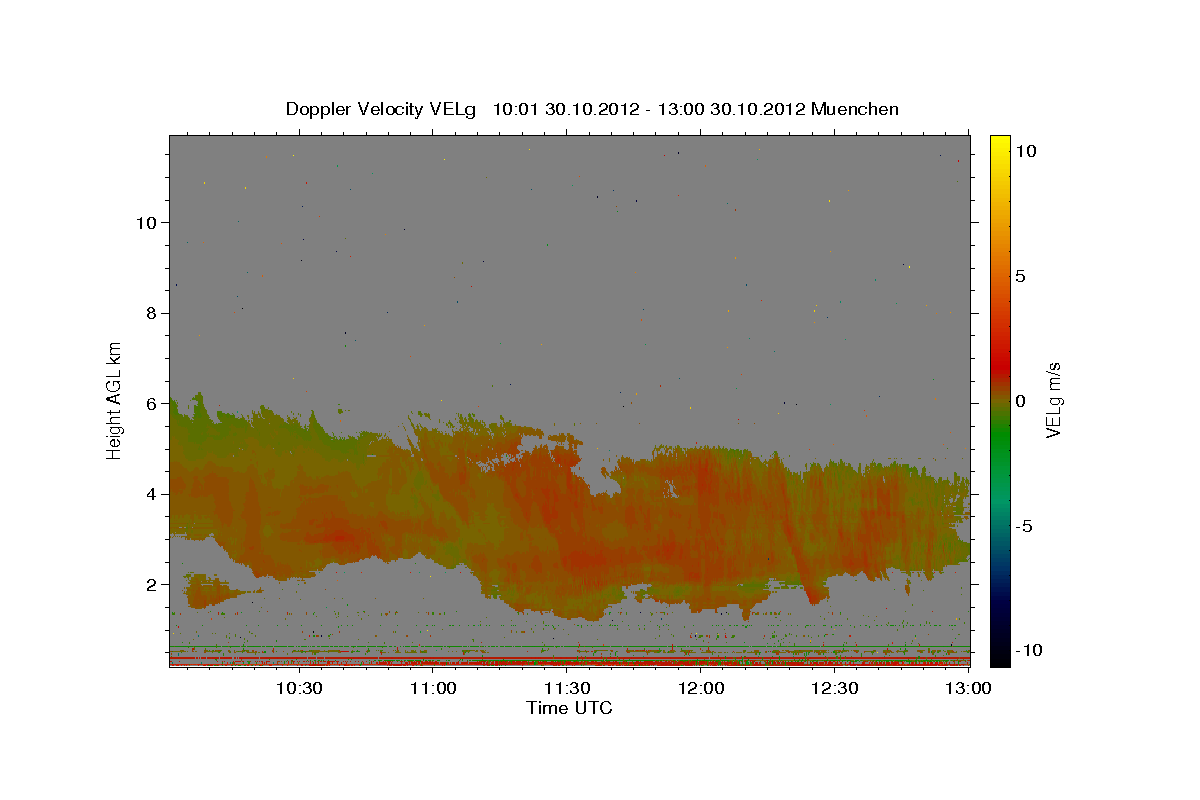Click the 12:30 time tick label

coord(835,688)
